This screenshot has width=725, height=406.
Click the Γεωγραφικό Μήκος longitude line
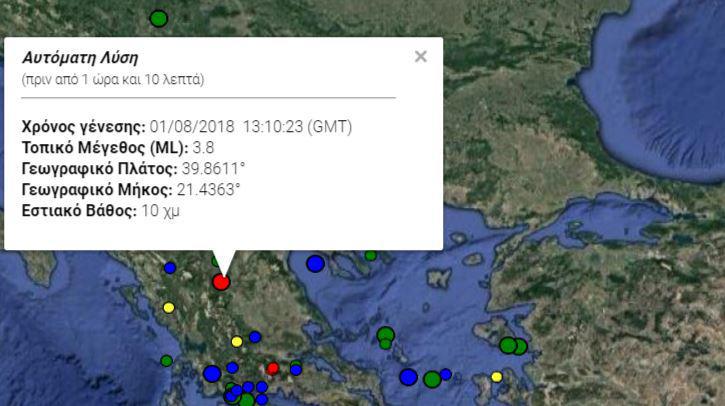pyautogui.click(x=131, y=190)
